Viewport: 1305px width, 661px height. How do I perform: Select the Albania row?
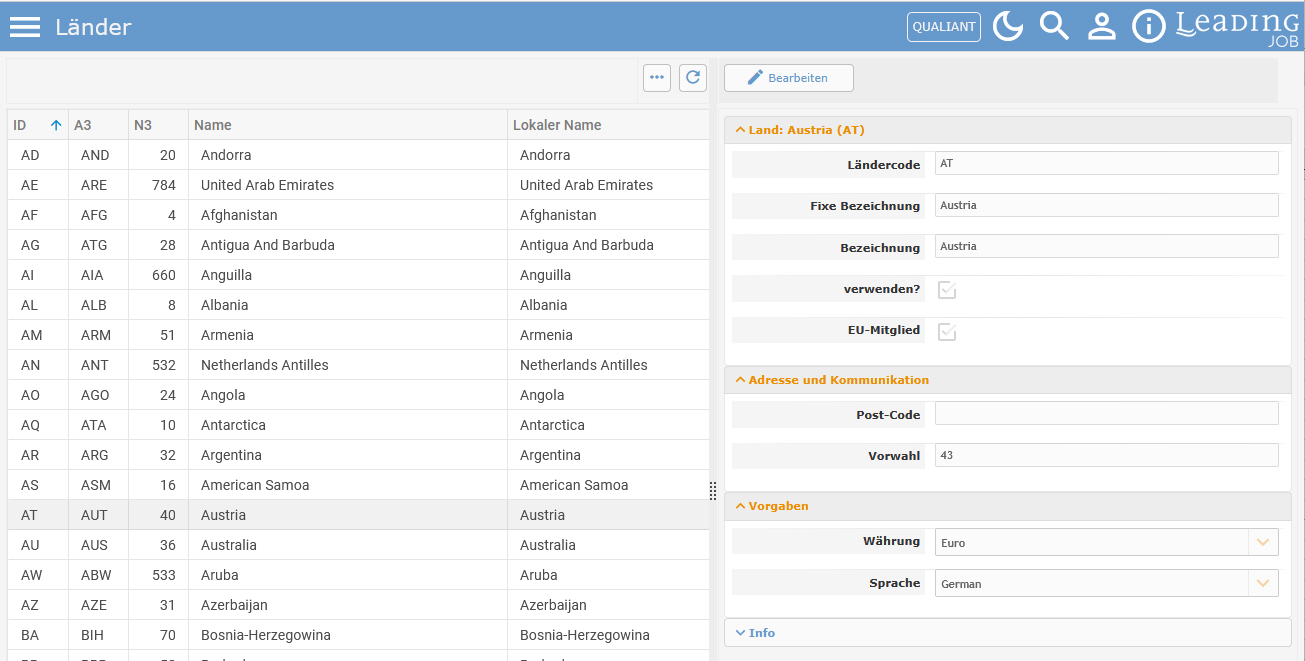point(358,305)
